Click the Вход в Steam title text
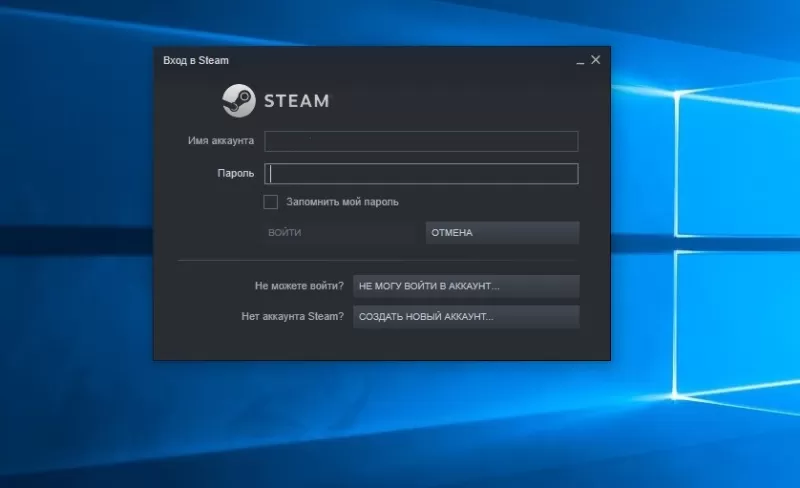 coord(196,60)
